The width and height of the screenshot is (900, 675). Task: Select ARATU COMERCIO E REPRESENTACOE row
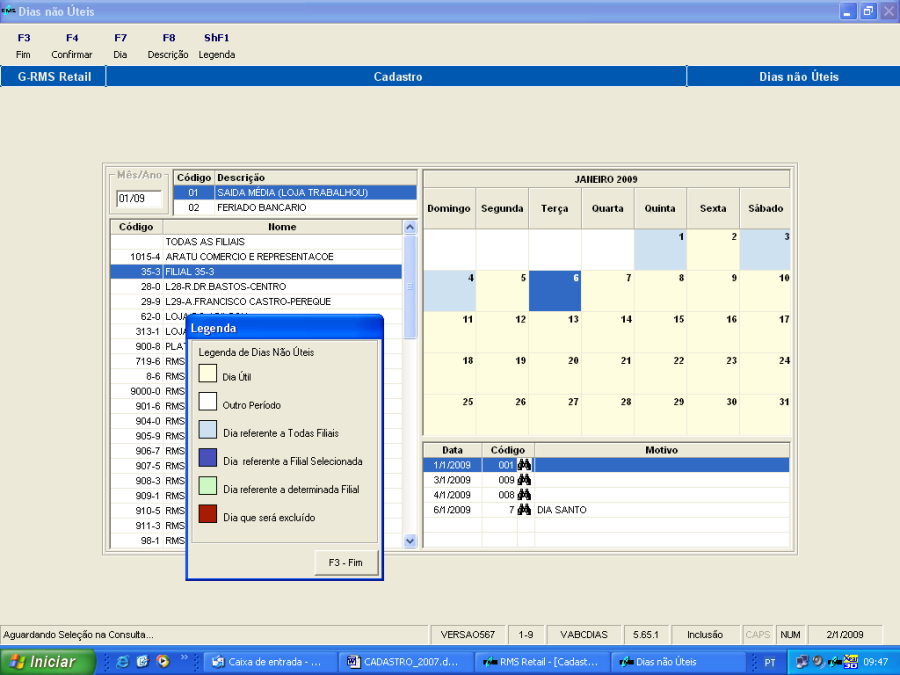pos(257,257)
